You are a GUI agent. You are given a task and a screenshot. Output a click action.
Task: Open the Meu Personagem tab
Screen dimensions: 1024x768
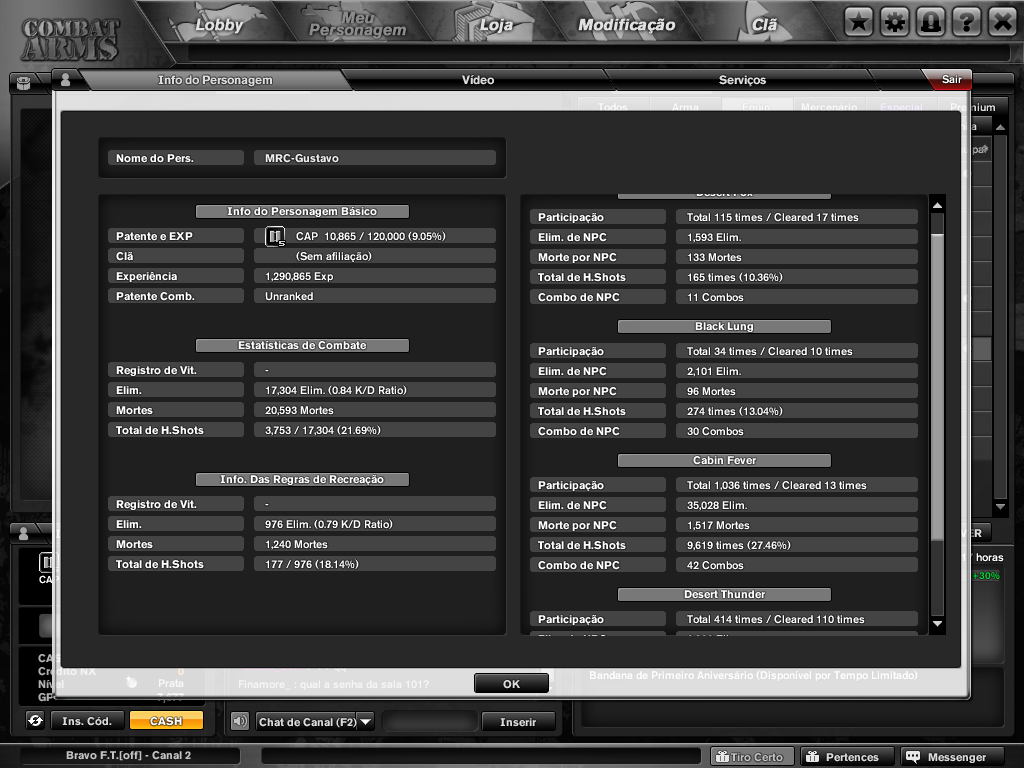coord(357,24)
